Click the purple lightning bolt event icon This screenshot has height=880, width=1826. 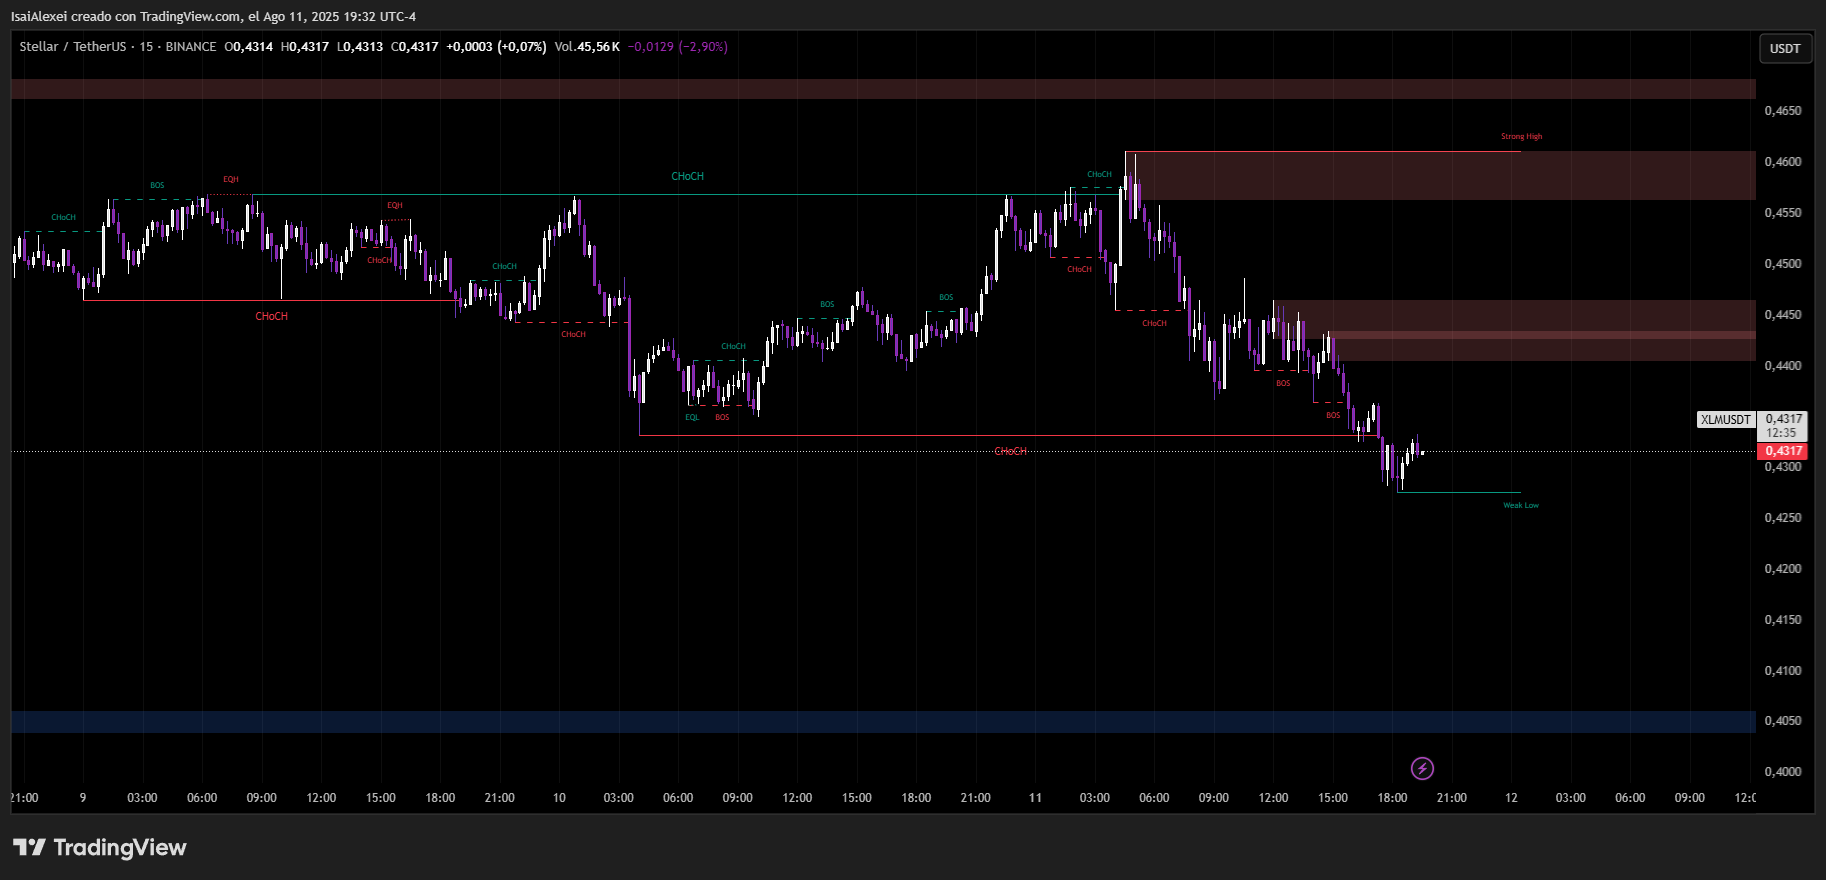1422,768
